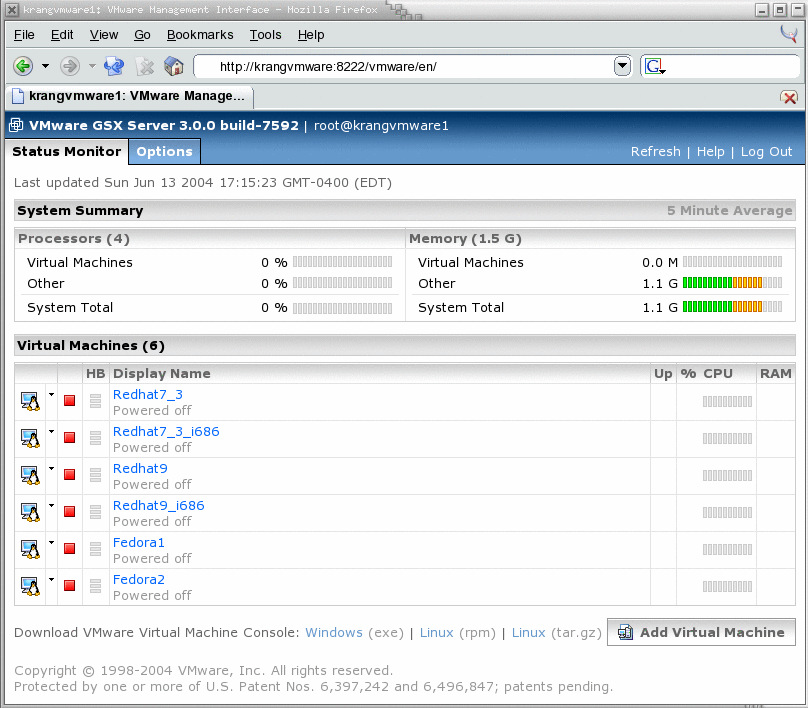The image size is (808, 708).
Task: Expand the VM menu arrow for Fedora1
Action: (52, 543)
